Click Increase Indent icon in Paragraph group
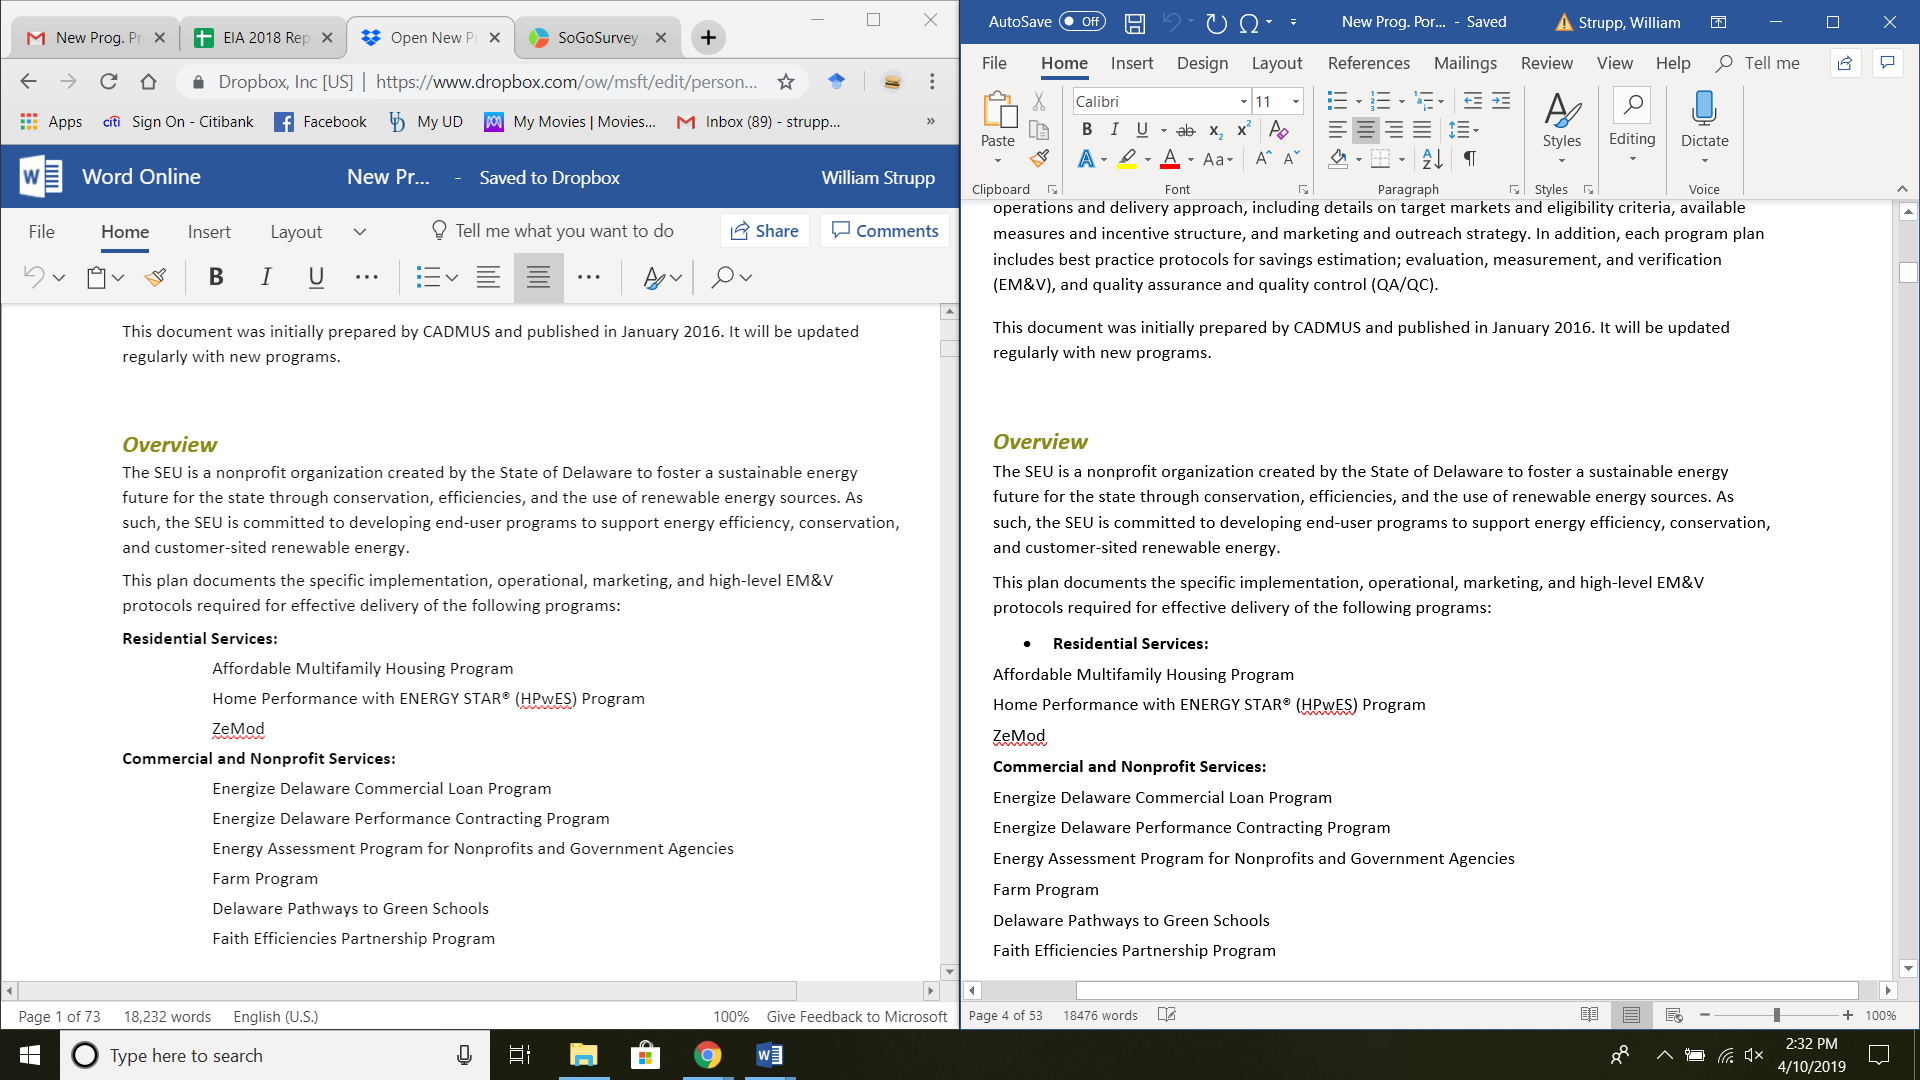 point(1501,101)
